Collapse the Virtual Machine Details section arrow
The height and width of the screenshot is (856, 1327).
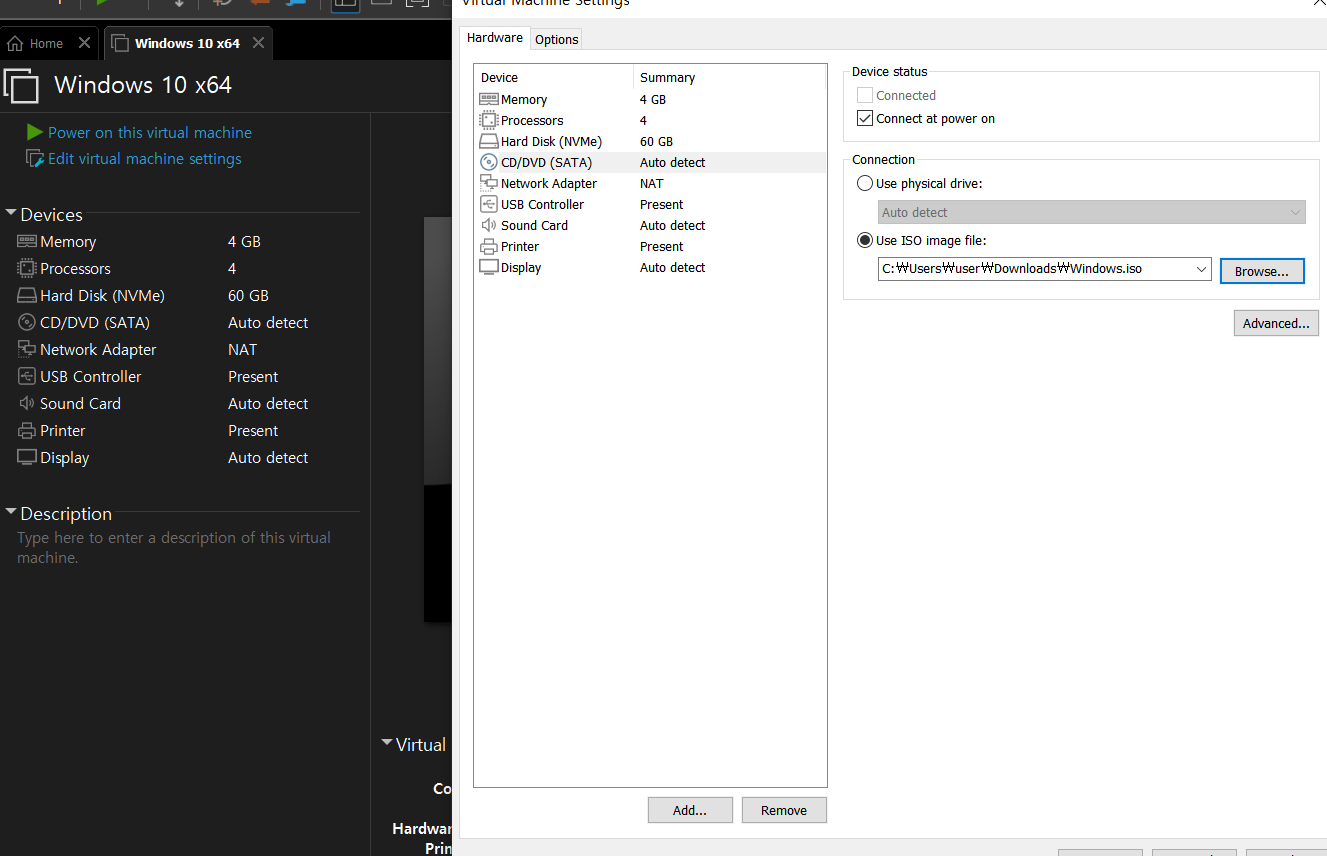(x=387, y=743)
